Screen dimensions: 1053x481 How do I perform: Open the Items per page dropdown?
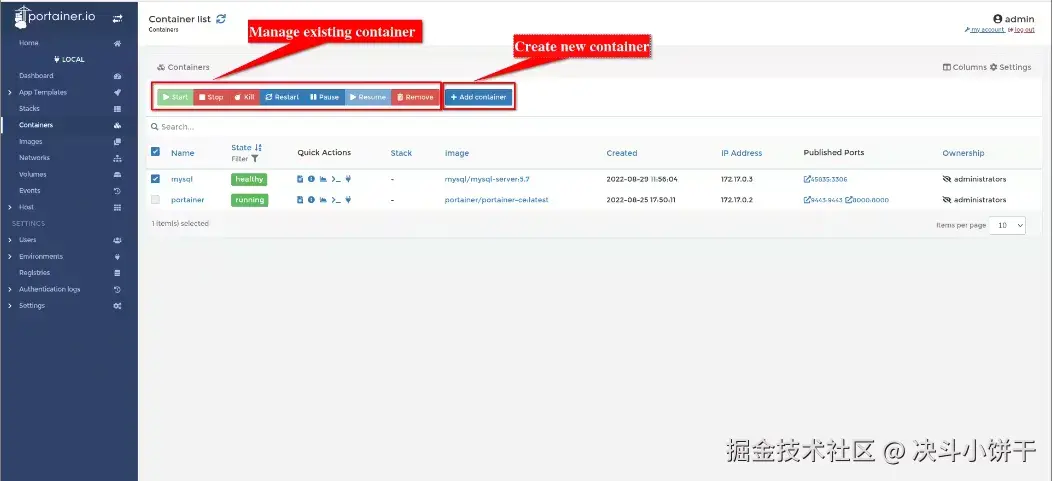pyautogui.click(x=1007, y=226)
